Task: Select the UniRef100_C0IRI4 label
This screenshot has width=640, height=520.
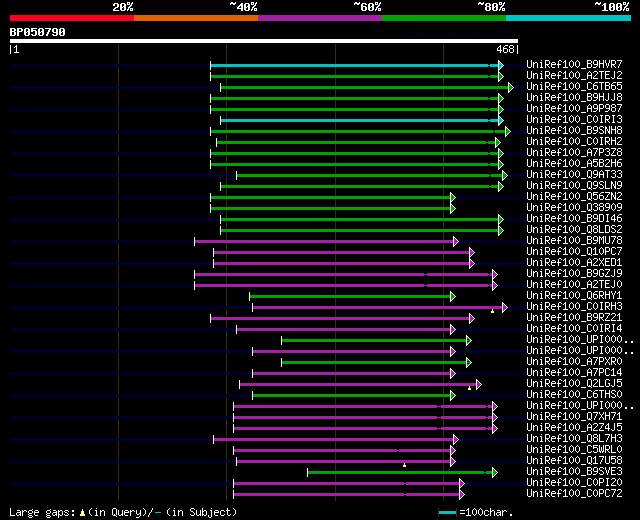Action: (574, 328)
